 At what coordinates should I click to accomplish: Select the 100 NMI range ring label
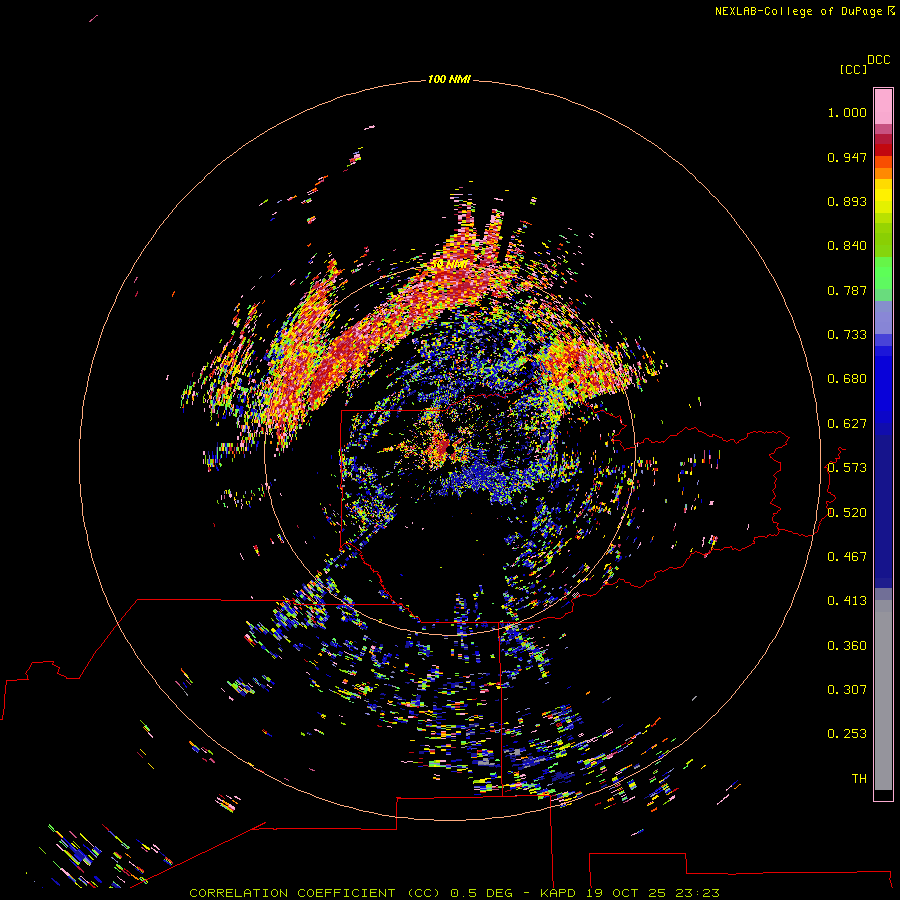click(449, 79)
